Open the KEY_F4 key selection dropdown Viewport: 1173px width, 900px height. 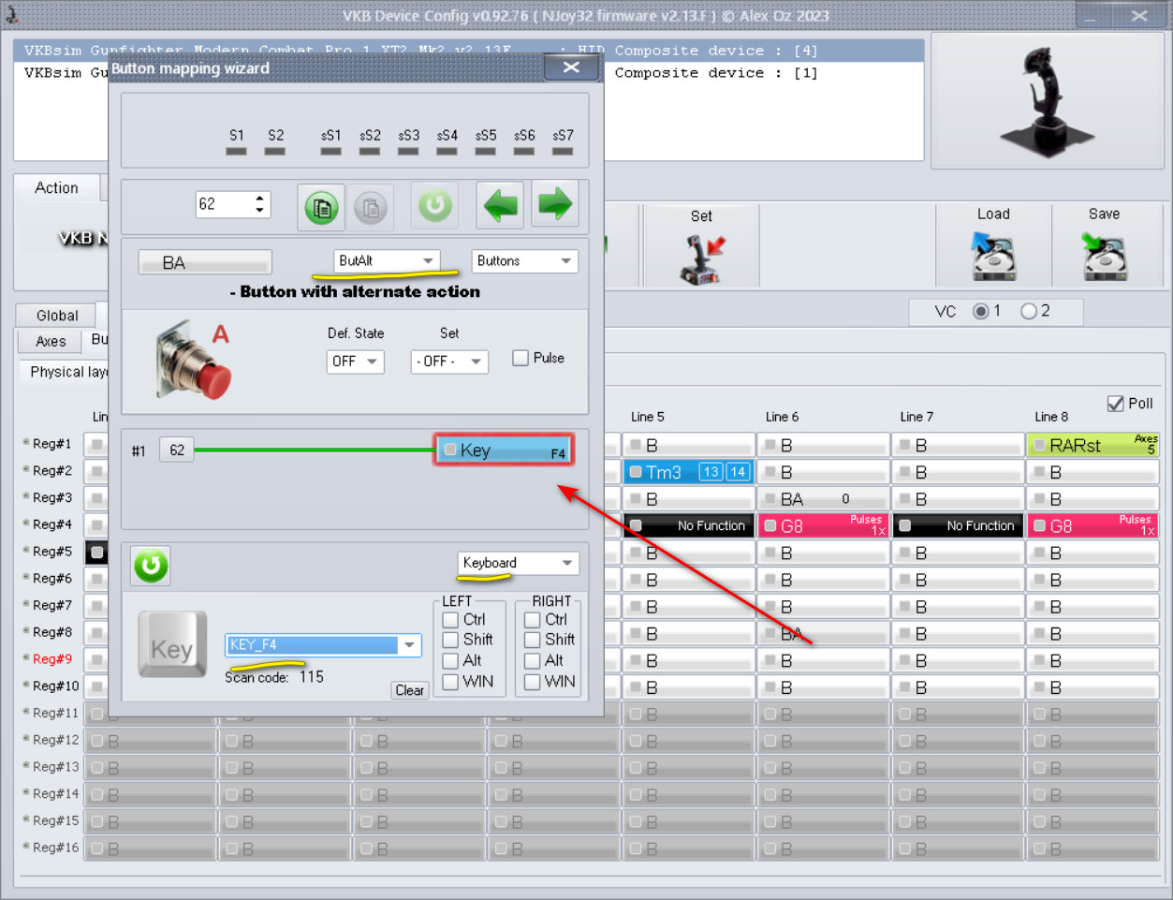[x=409, y=645]
